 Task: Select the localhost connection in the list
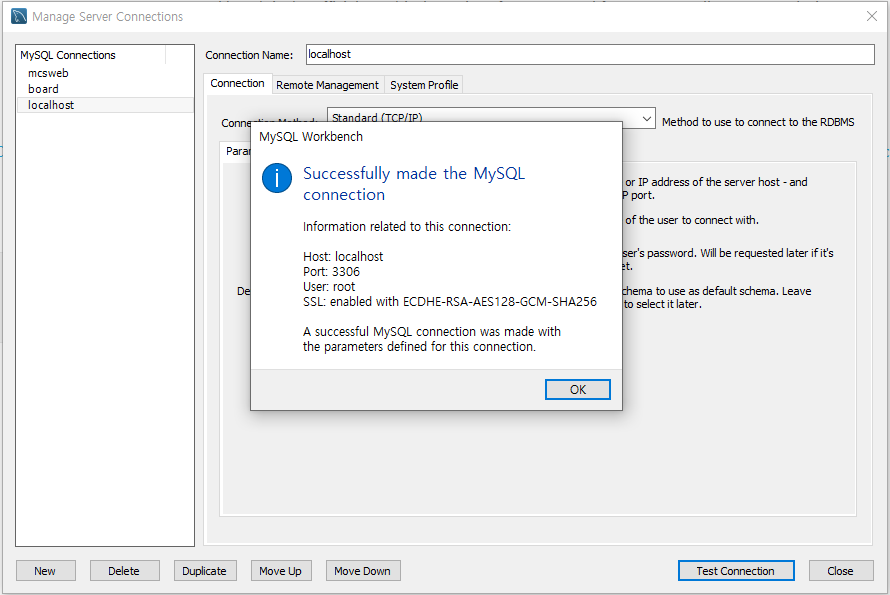point(105,105)
